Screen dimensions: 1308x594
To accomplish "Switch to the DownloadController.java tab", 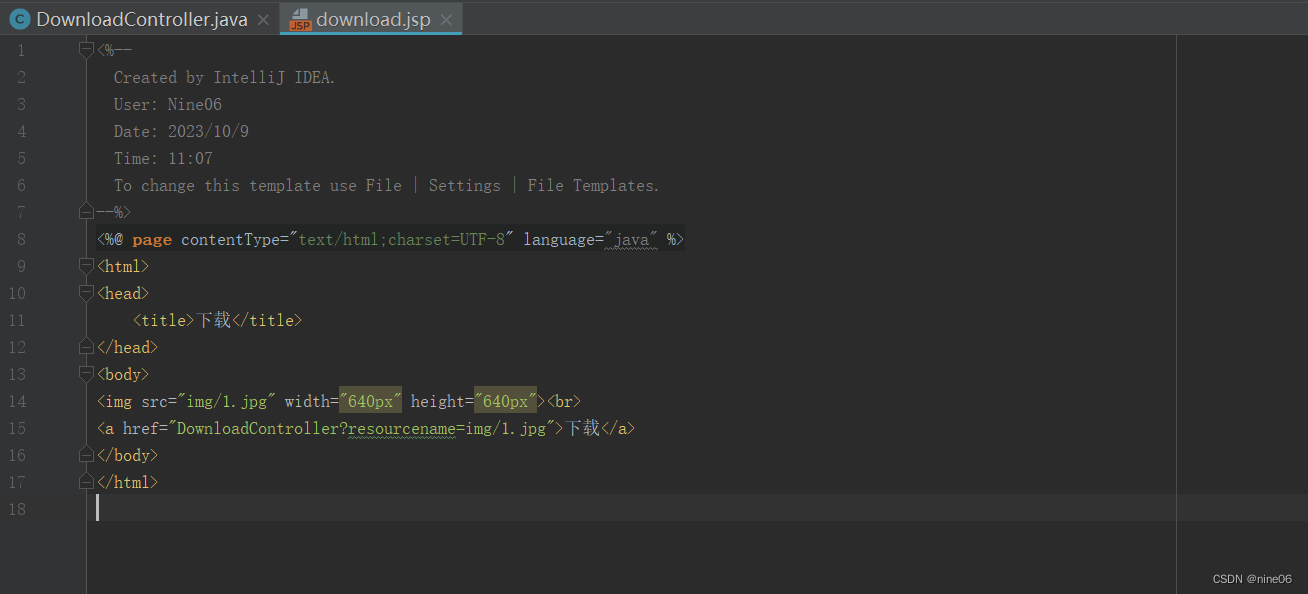I will click(140, 18).
